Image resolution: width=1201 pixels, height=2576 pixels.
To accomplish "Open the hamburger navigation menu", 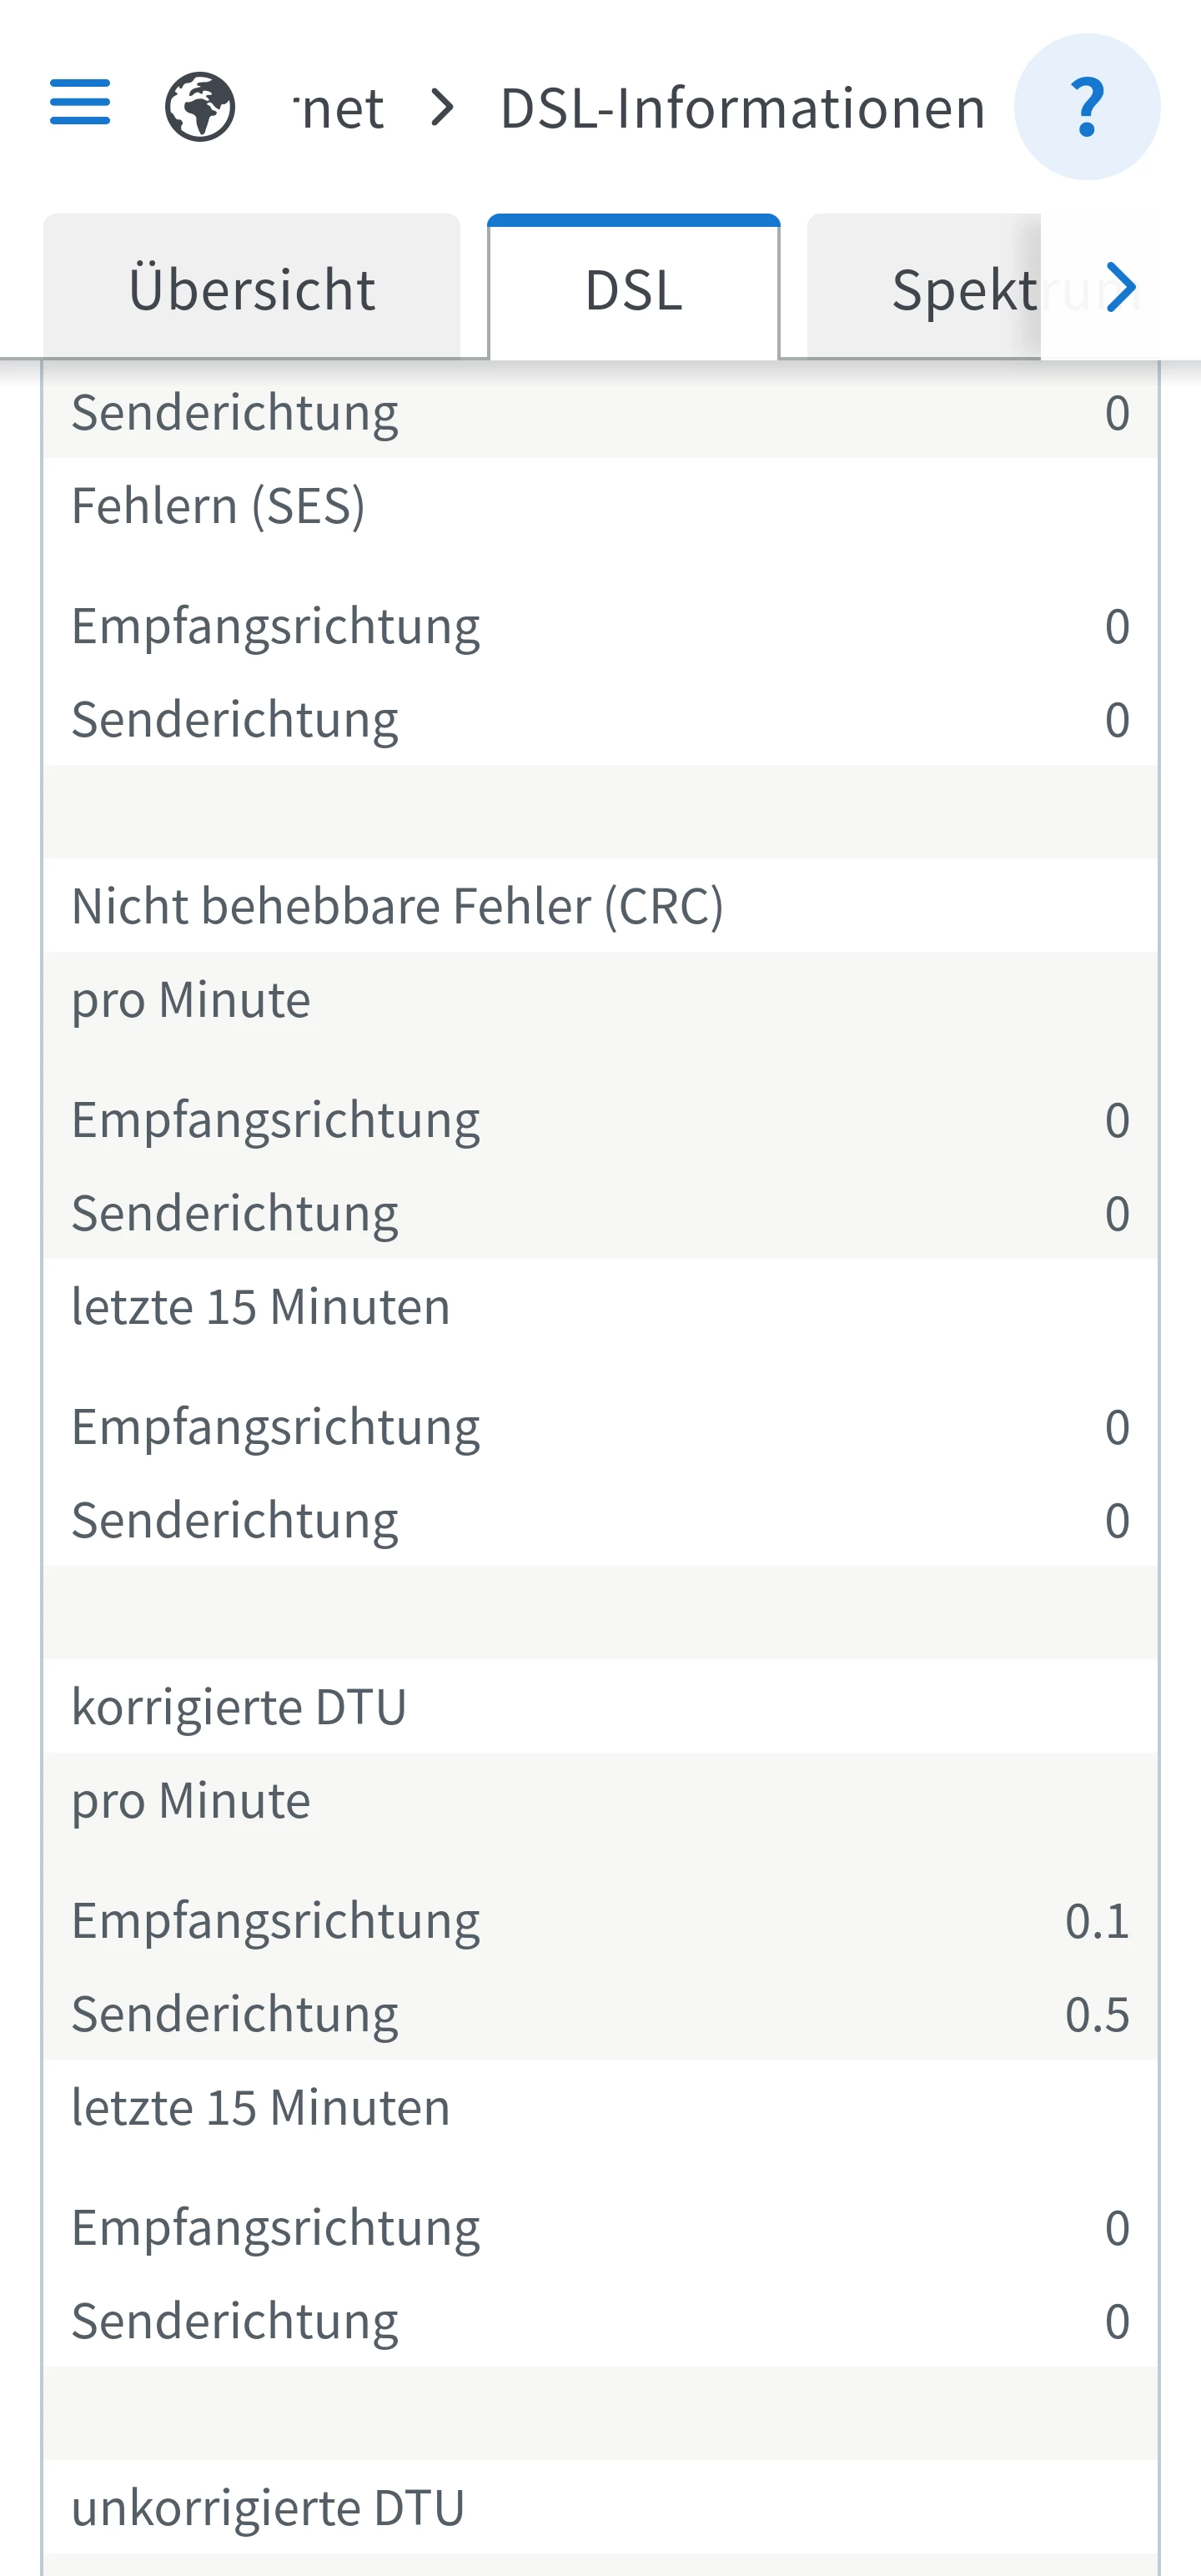I will [x=80, y=103].
